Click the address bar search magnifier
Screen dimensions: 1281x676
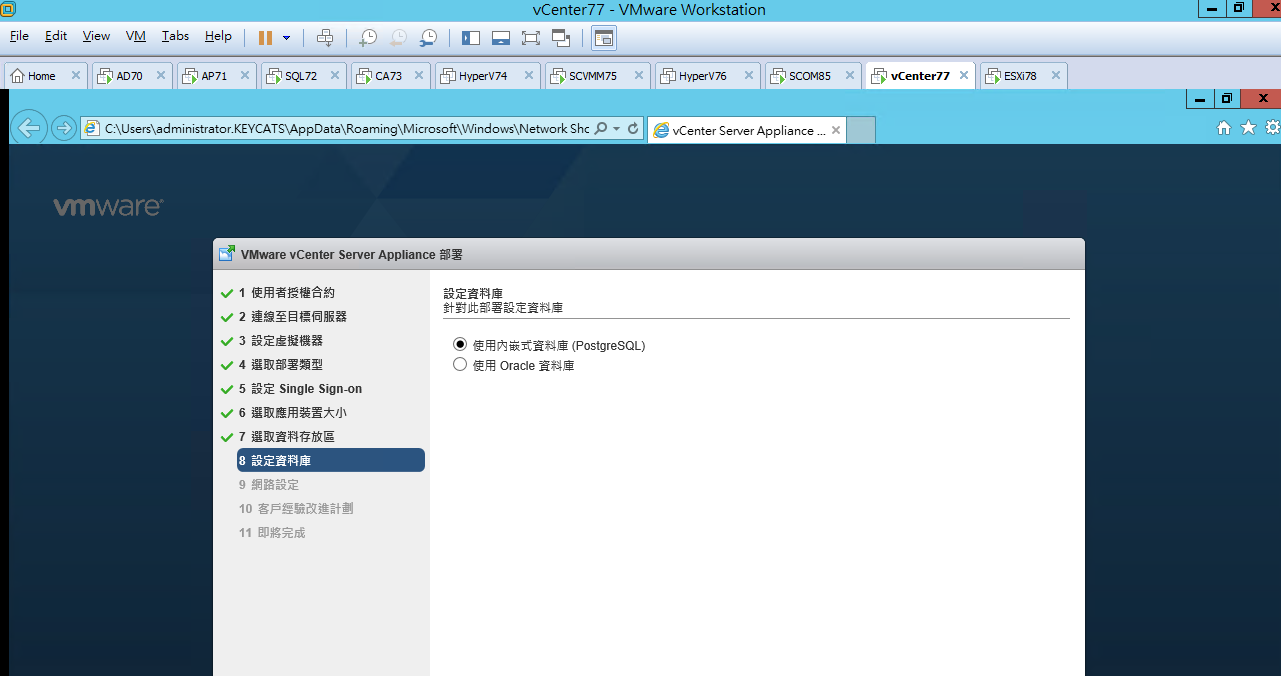[601, 129]
